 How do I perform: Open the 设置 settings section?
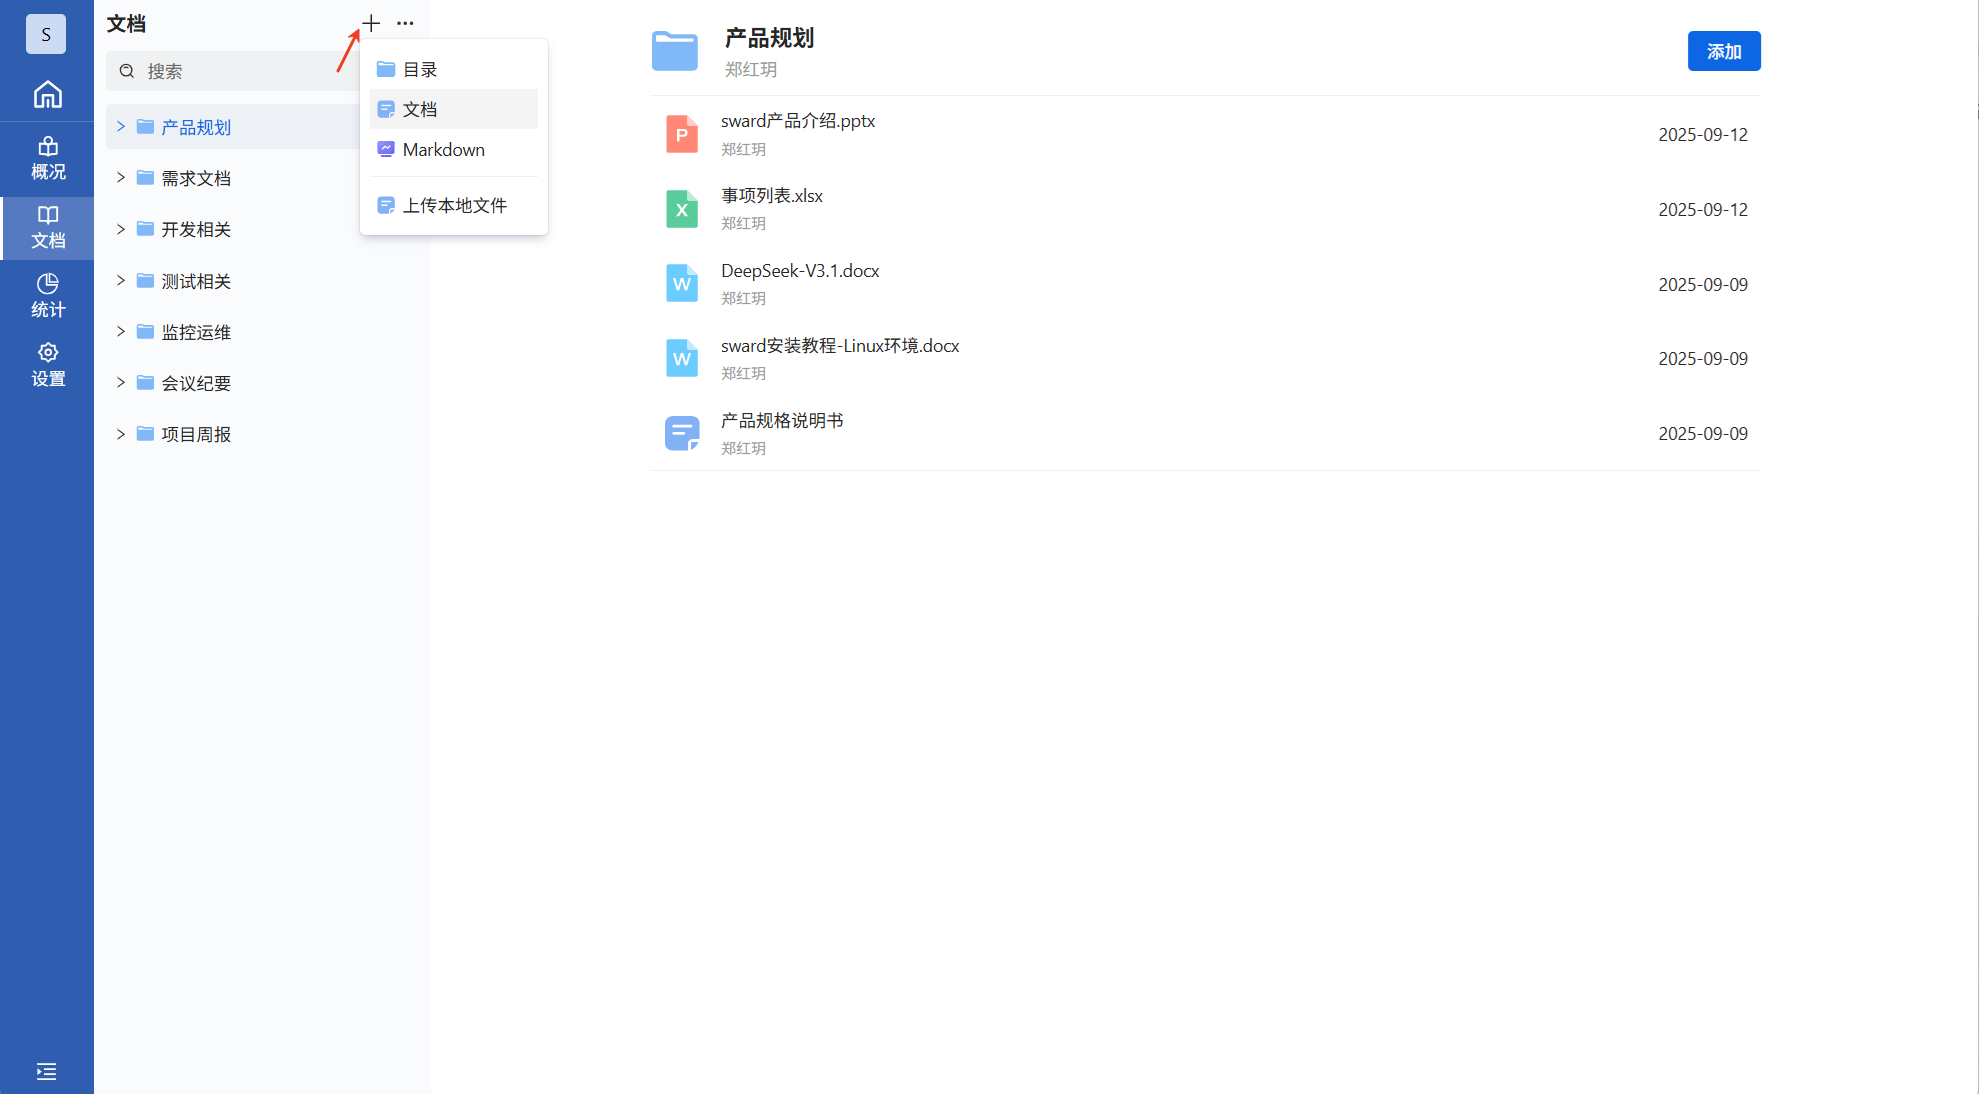click(x=47, y=364)
